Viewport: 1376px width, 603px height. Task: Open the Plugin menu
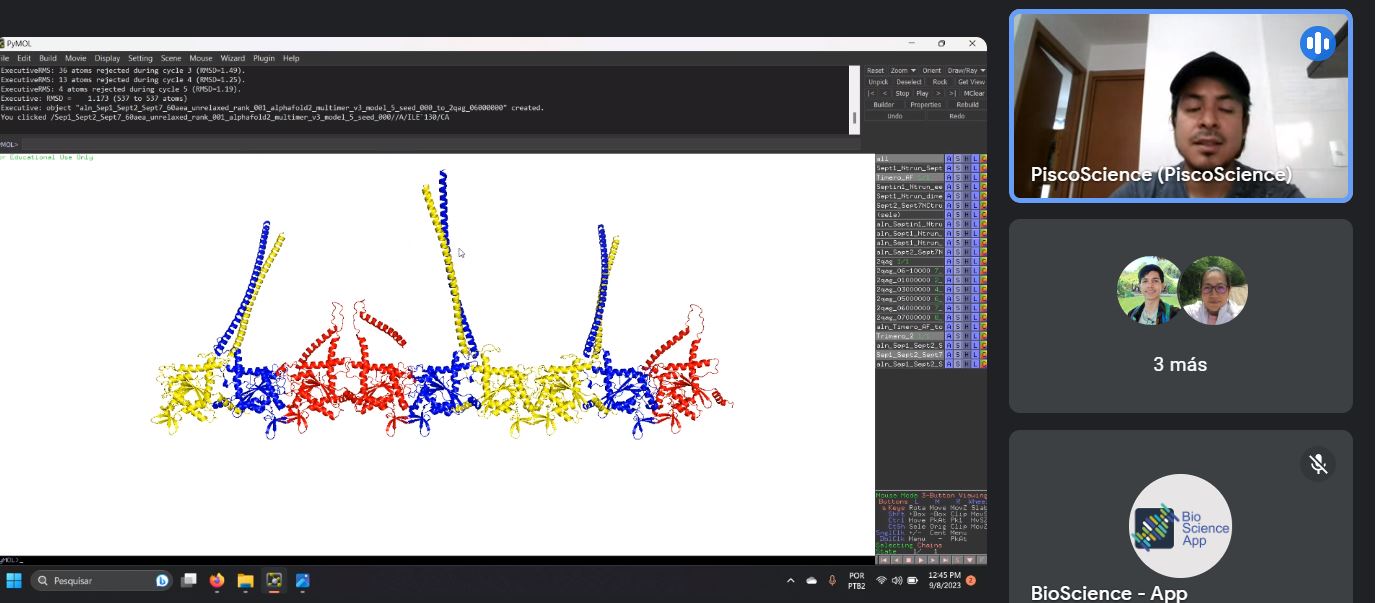[x=263, y=58]
